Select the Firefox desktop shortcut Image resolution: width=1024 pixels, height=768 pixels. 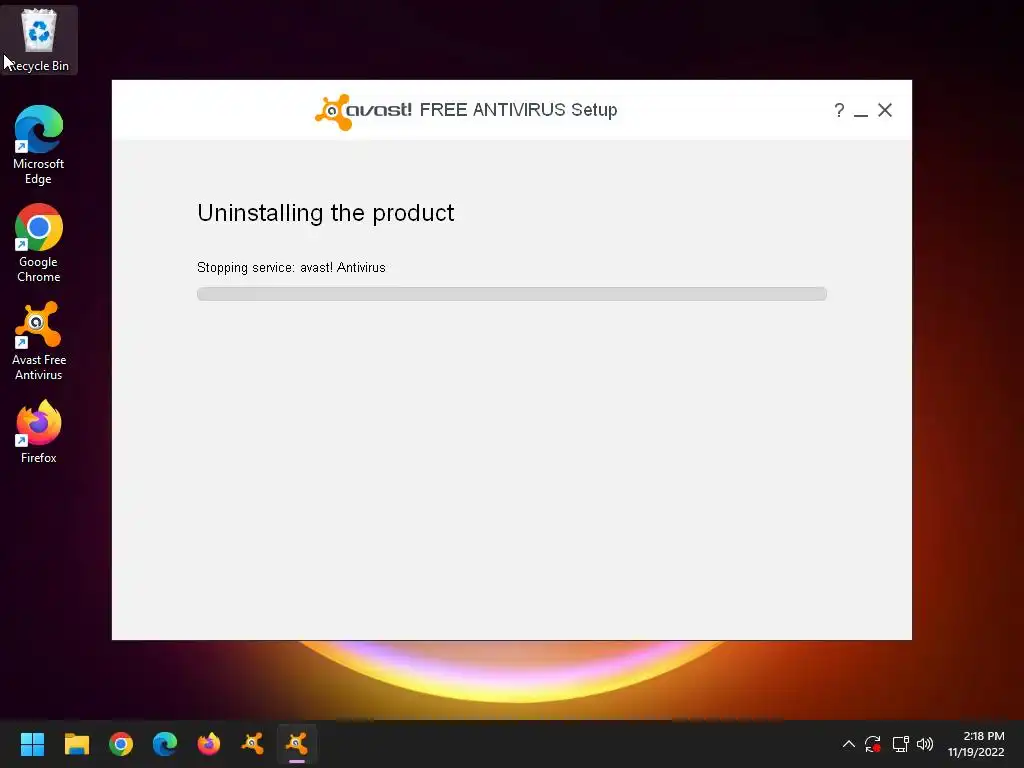[39, 431]
